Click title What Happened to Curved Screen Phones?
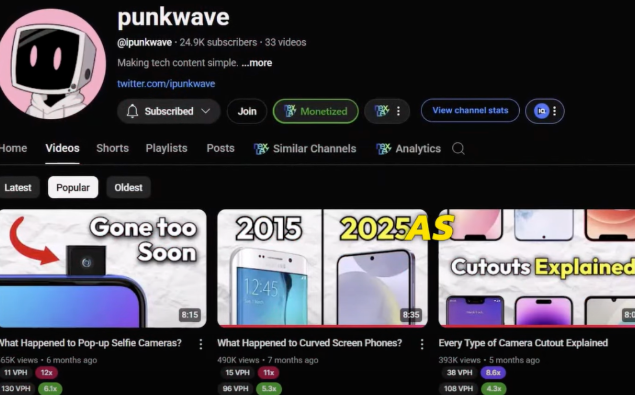 [310, 343]
